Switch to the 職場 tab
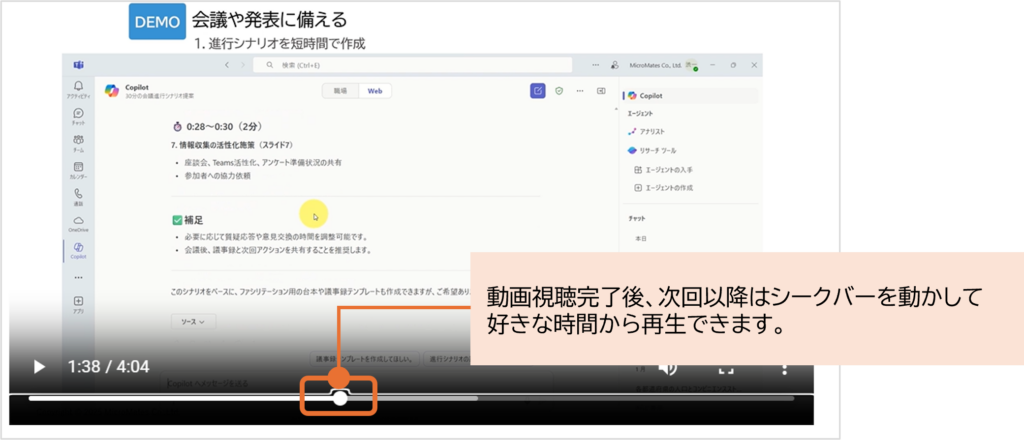 (340, 90)
